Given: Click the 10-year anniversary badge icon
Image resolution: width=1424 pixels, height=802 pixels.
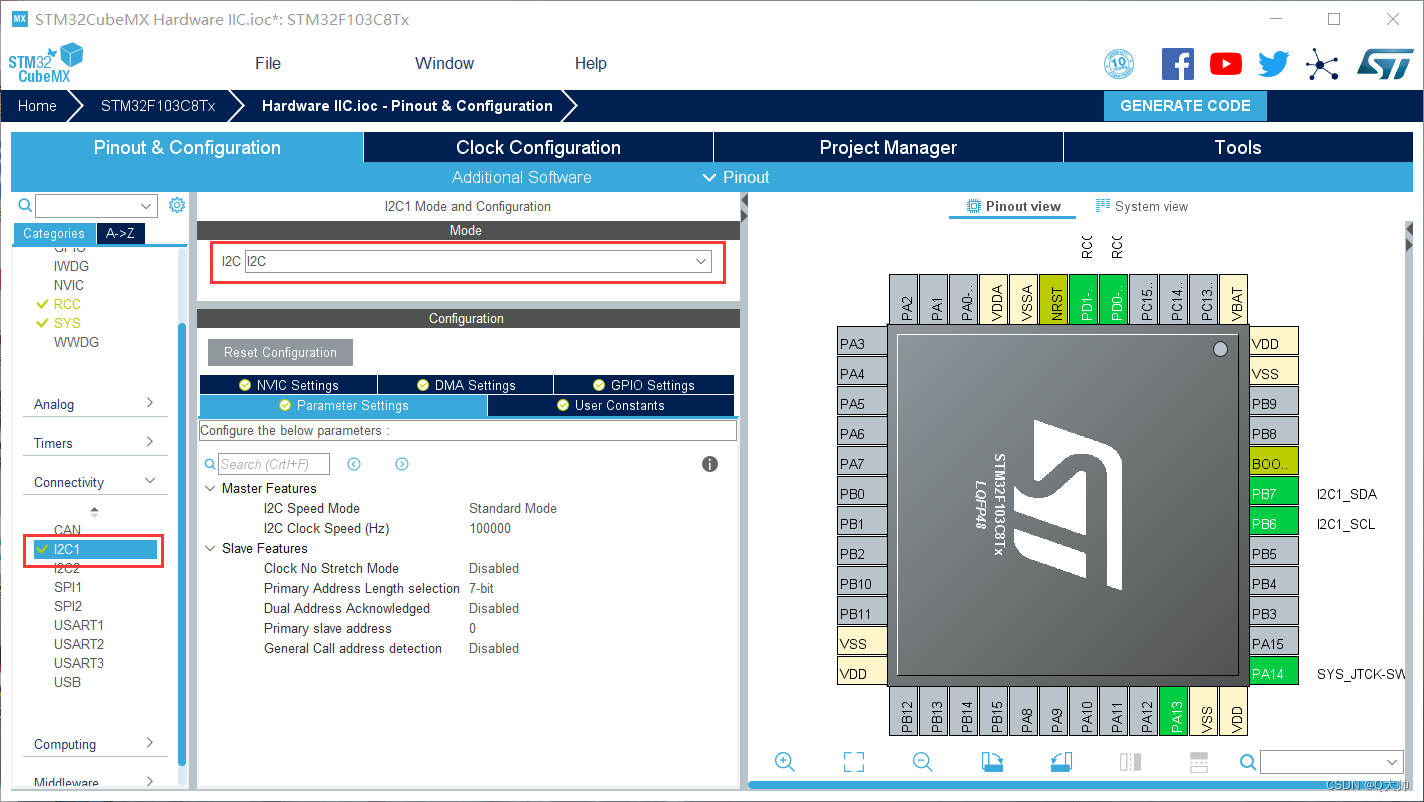Looking at the screenshot, I should [1119, 65].
